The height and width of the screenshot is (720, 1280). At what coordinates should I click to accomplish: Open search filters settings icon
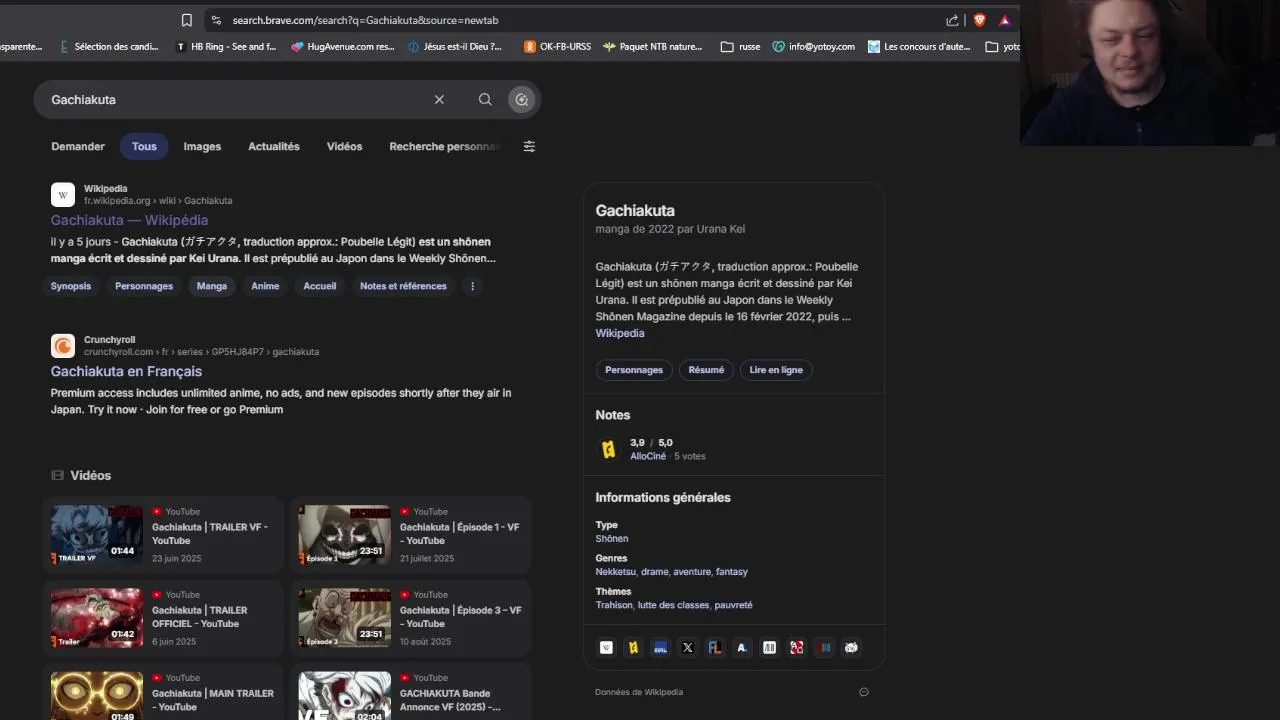coord(529,146)
